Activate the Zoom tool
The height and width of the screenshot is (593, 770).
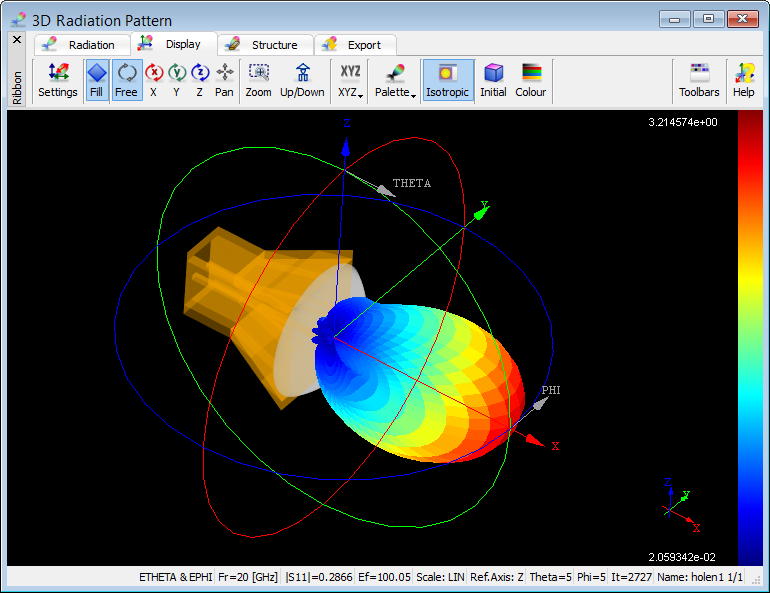258,80
